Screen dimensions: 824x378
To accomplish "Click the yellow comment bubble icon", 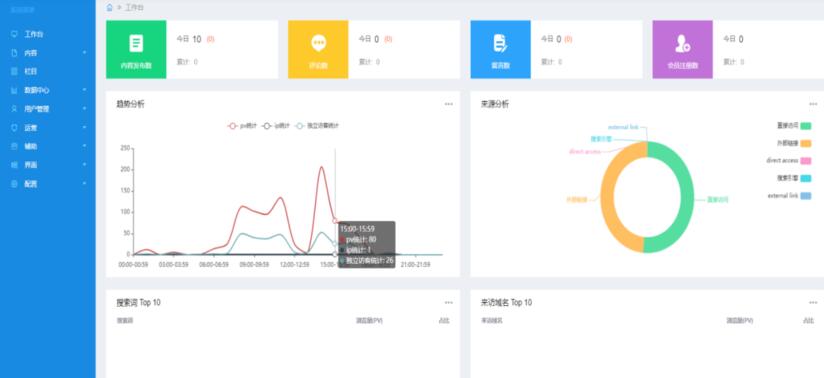I will (x=318, y=43).
